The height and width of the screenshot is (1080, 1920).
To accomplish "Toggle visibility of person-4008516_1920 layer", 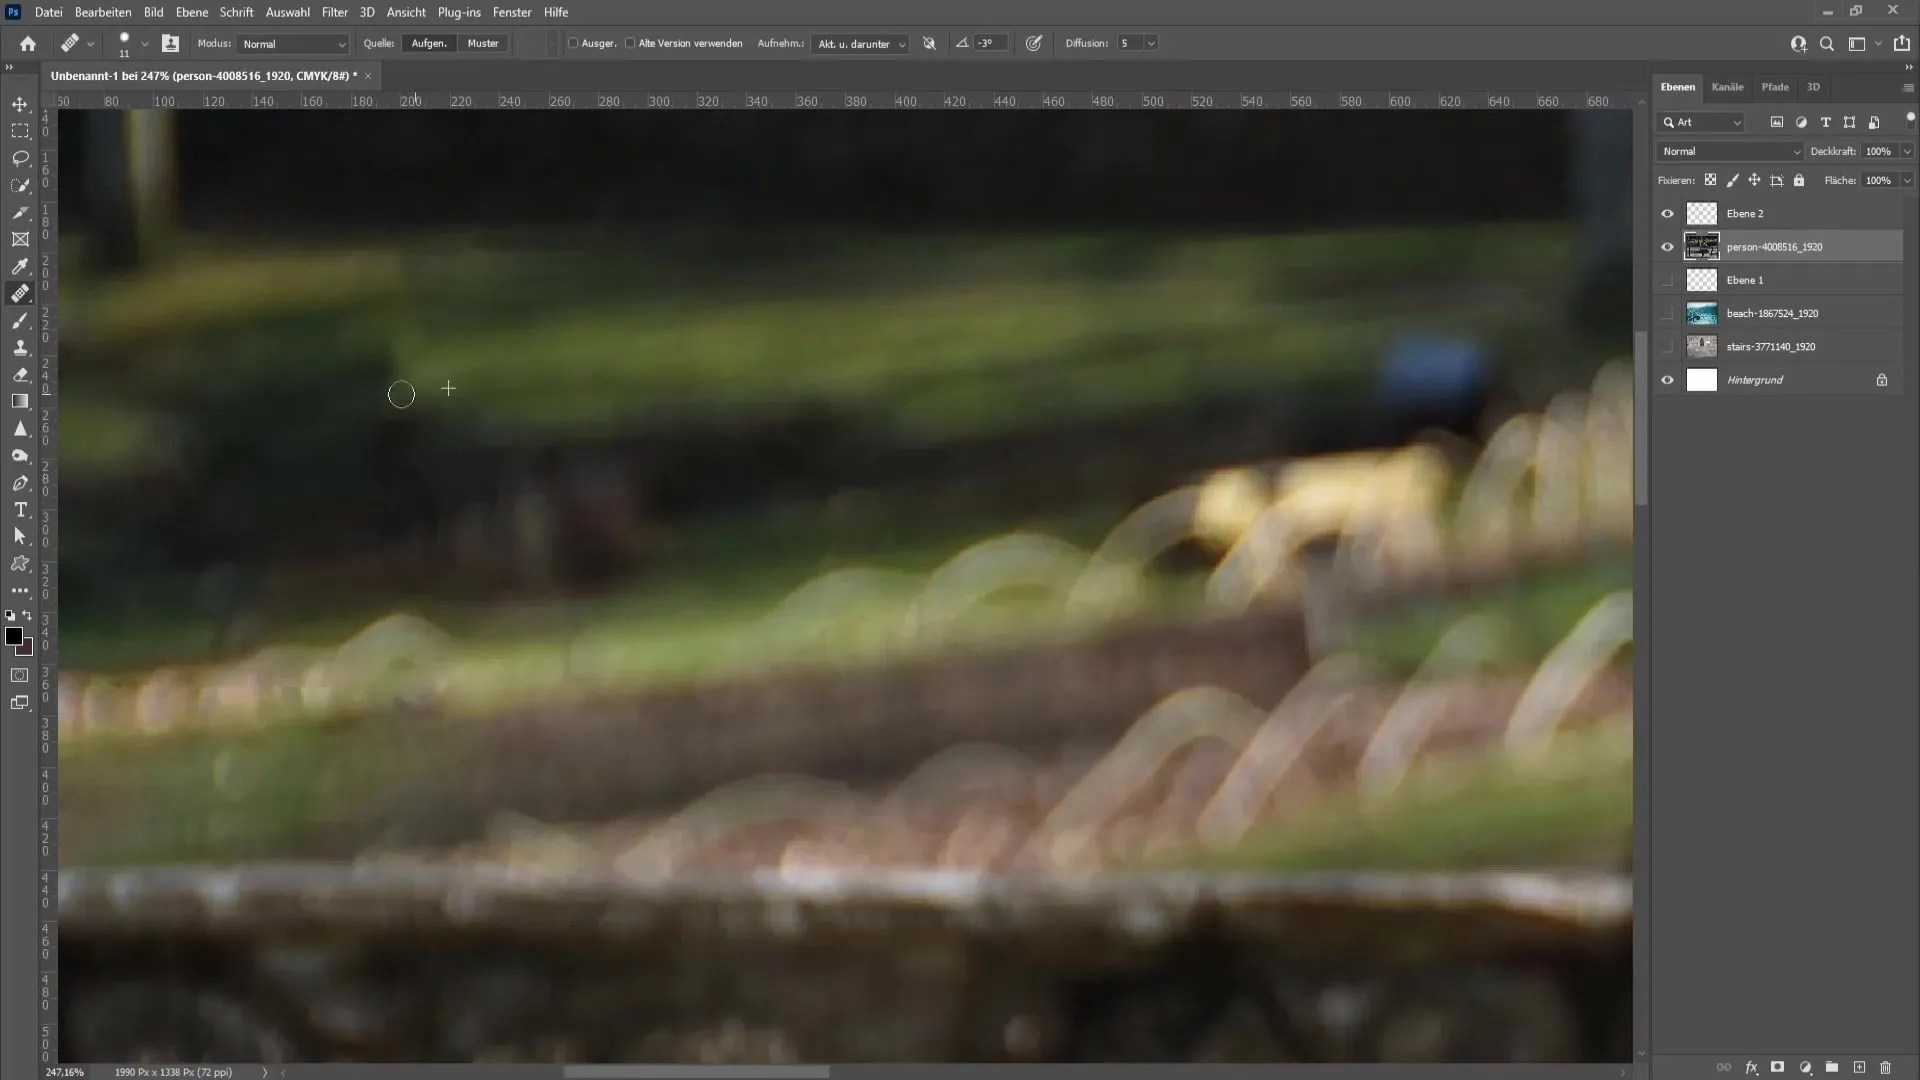I will 1667,247.
